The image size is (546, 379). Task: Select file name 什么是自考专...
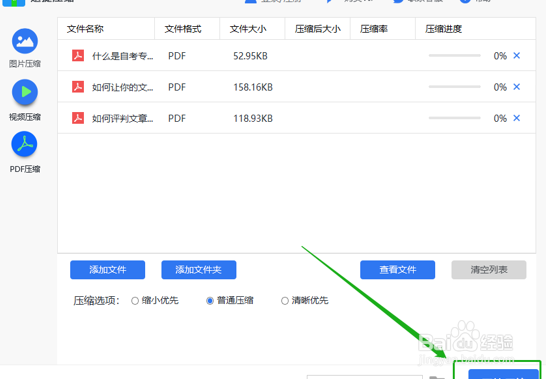pos(123,56)
